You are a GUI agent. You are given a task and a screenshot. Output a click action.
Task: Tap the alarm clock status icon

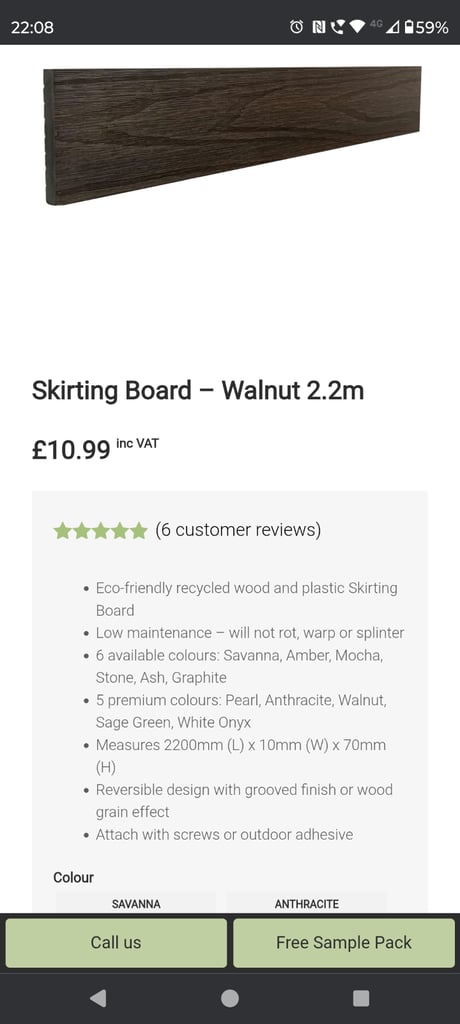click(297, 27)
